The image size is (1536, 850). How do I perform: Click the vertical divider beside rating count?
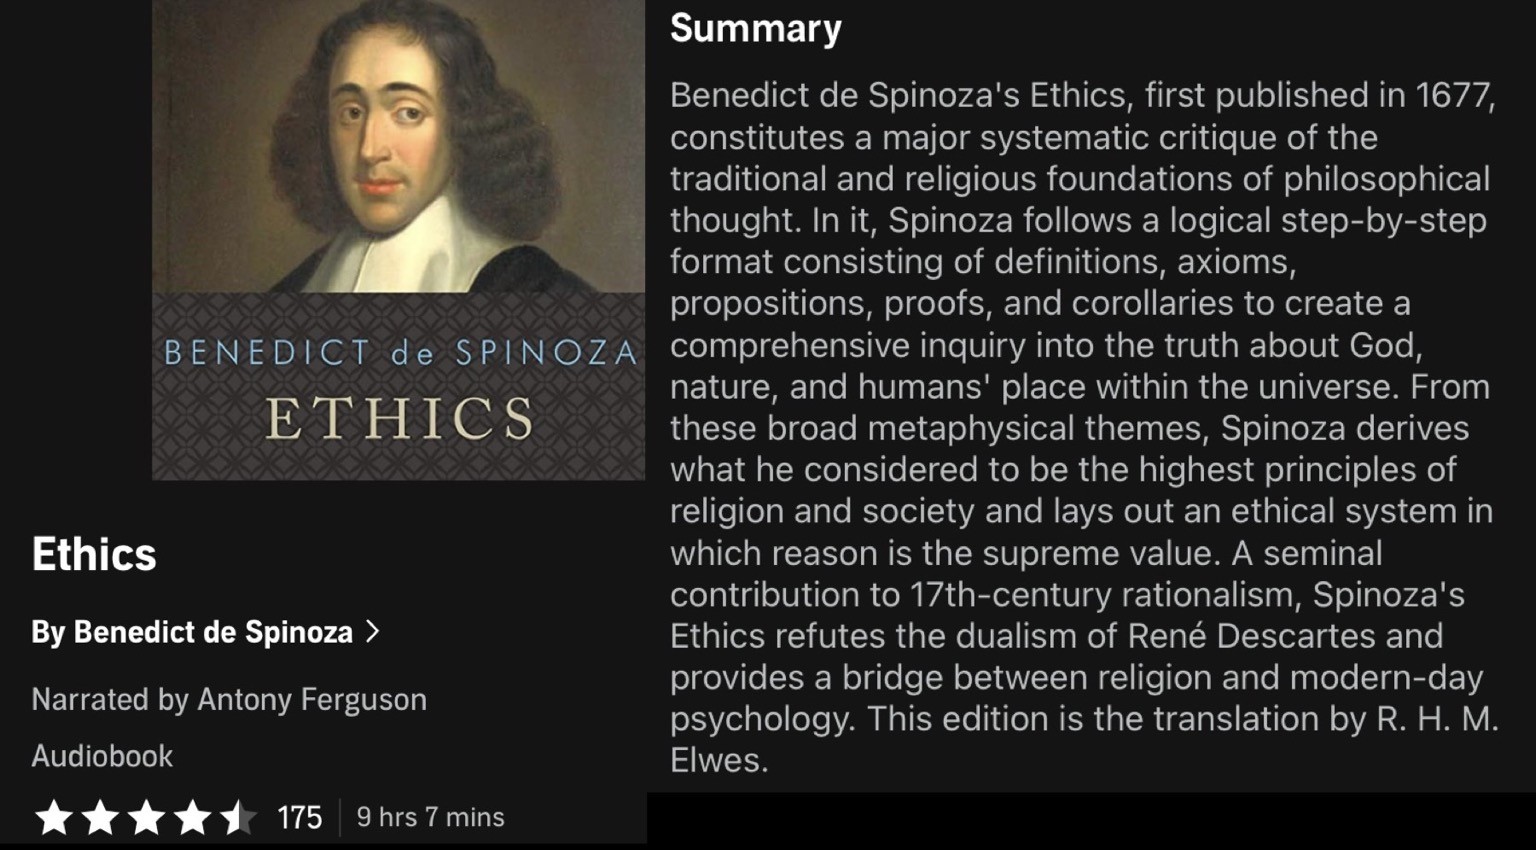coord(340,817)
